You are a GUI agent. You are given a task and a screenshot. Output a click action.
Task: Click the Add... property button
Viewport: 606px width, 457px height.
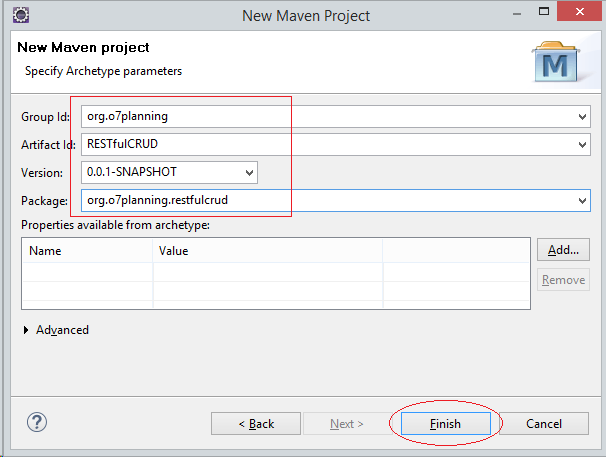[563, 250]
